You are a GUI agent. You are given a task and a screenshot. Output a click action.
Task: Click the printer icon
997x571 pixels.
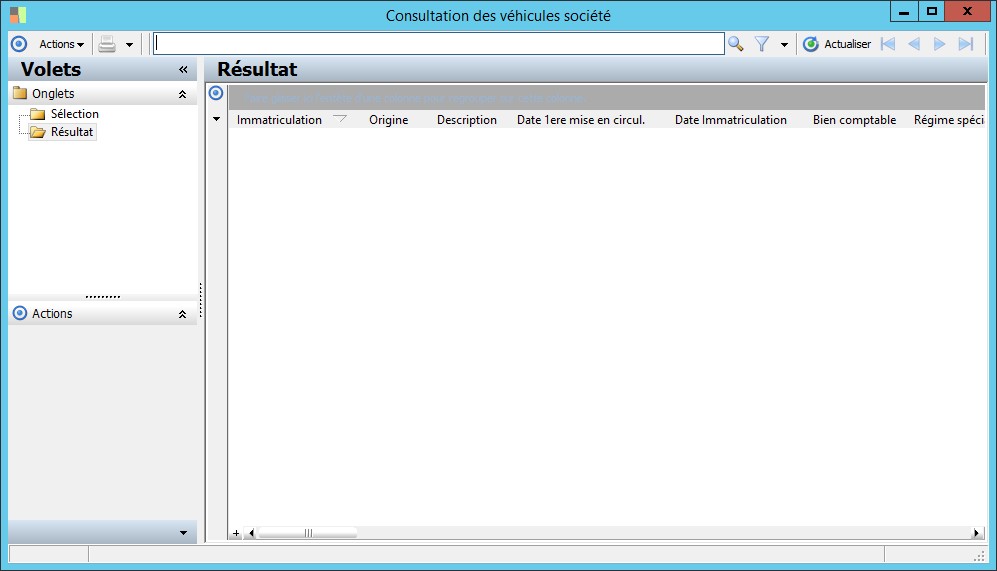tap(107, 44)
